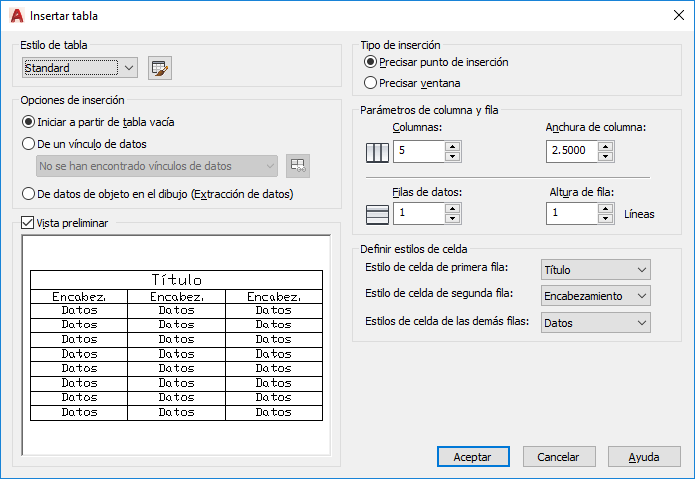Open the Datos other rows style dropdown
The width and height of the screenshot is (695, 479).
596,323
